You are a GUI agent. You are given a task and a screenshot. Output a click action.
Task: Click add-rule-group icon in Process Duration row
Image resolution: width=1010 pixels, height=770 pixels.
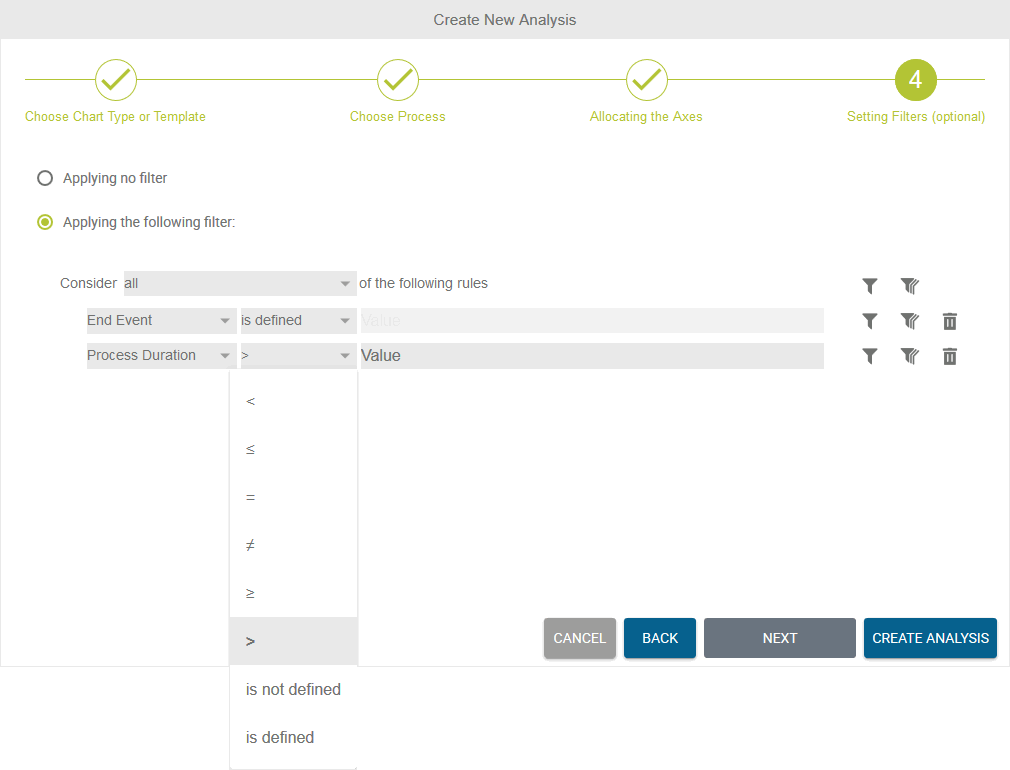tap(909, 356)
